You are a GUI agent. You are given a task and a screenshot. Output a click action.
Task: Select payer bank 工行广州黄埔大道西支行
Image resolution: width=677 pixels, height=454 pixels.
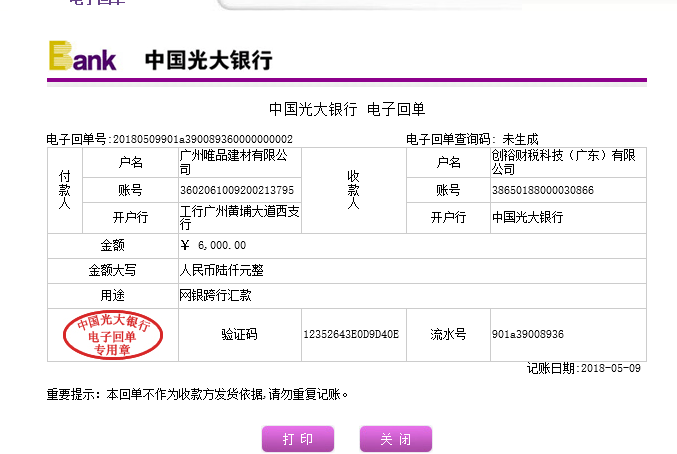tap(240, 218)
